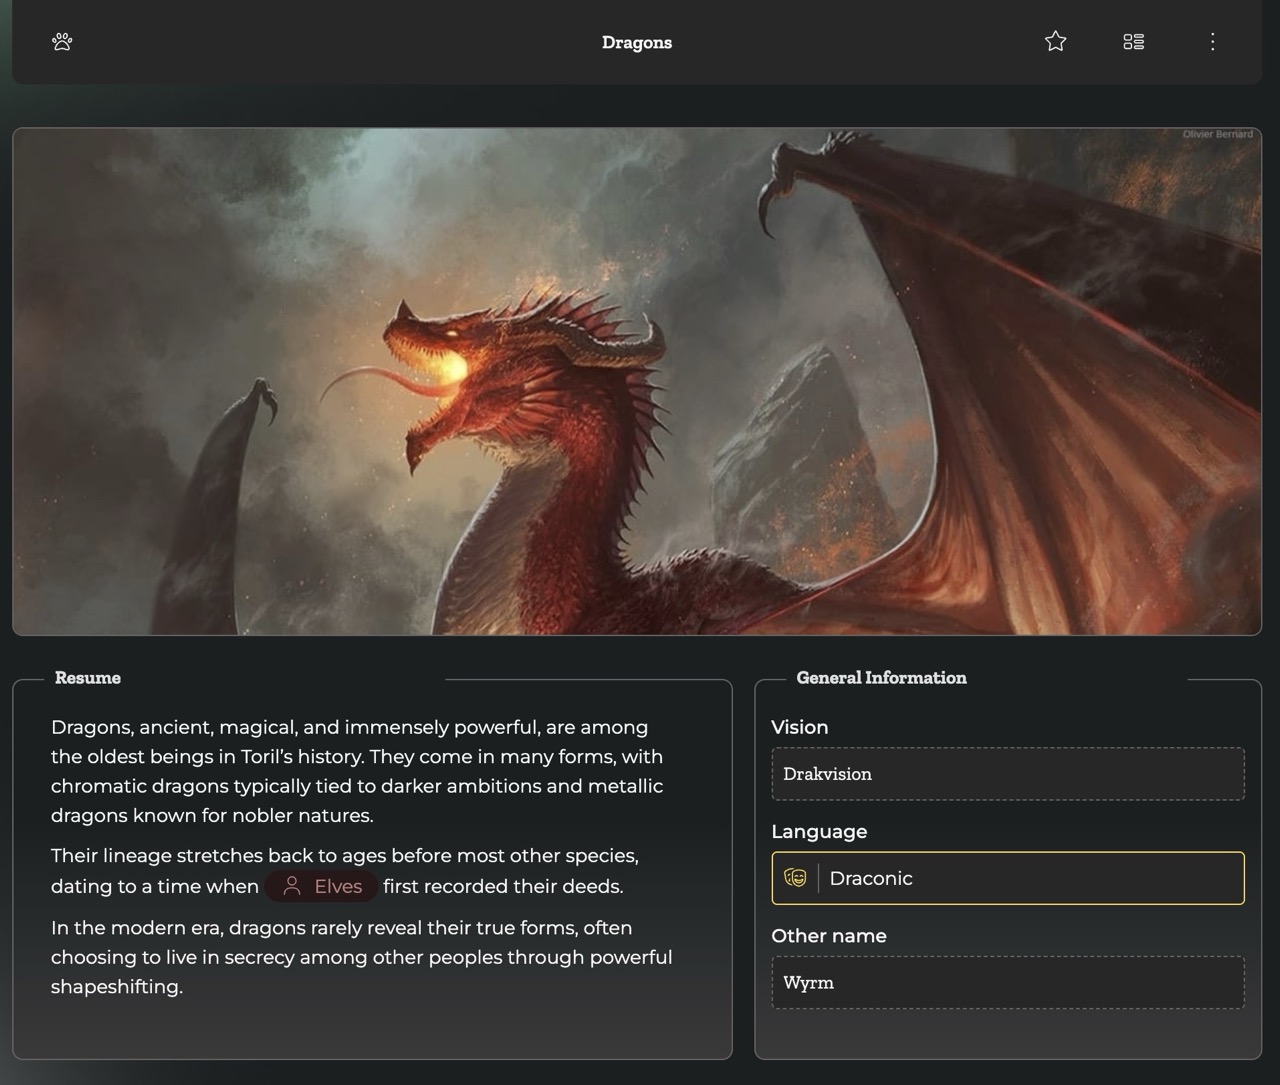Image resolution: width=1280 pixels, height=1085 pixels.
Task: Click the Other name field label
Action: point(828,936)
